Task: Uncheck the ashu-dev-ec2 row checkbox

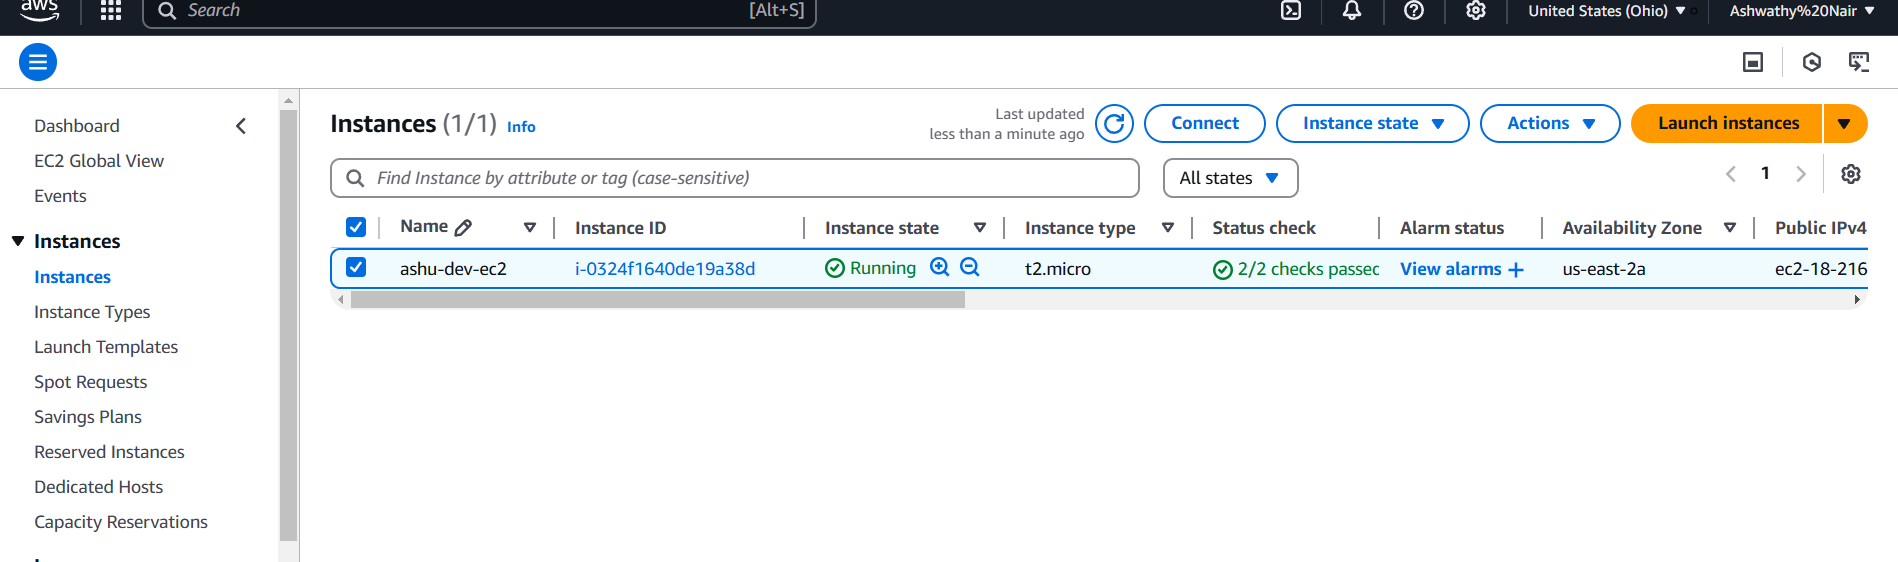Action: (356, 267)
